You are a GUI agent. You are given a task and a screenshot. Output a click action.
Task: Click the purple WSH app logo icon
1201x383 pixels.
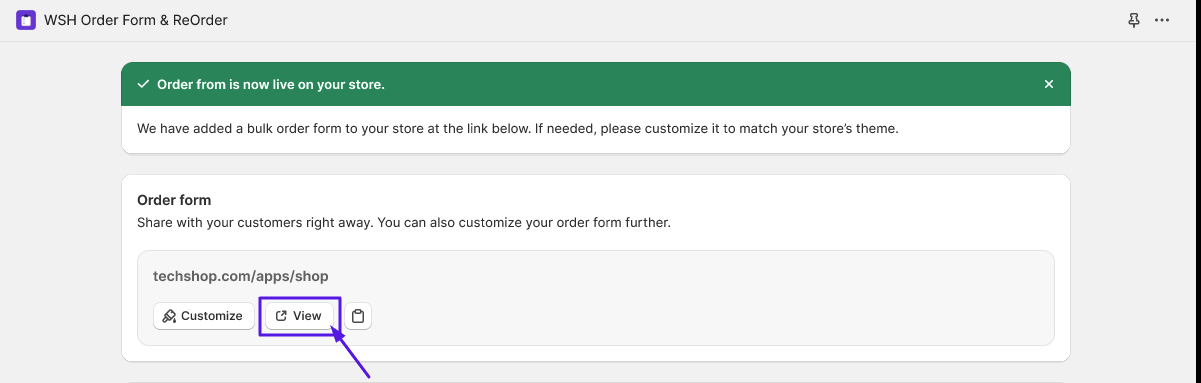26,20
